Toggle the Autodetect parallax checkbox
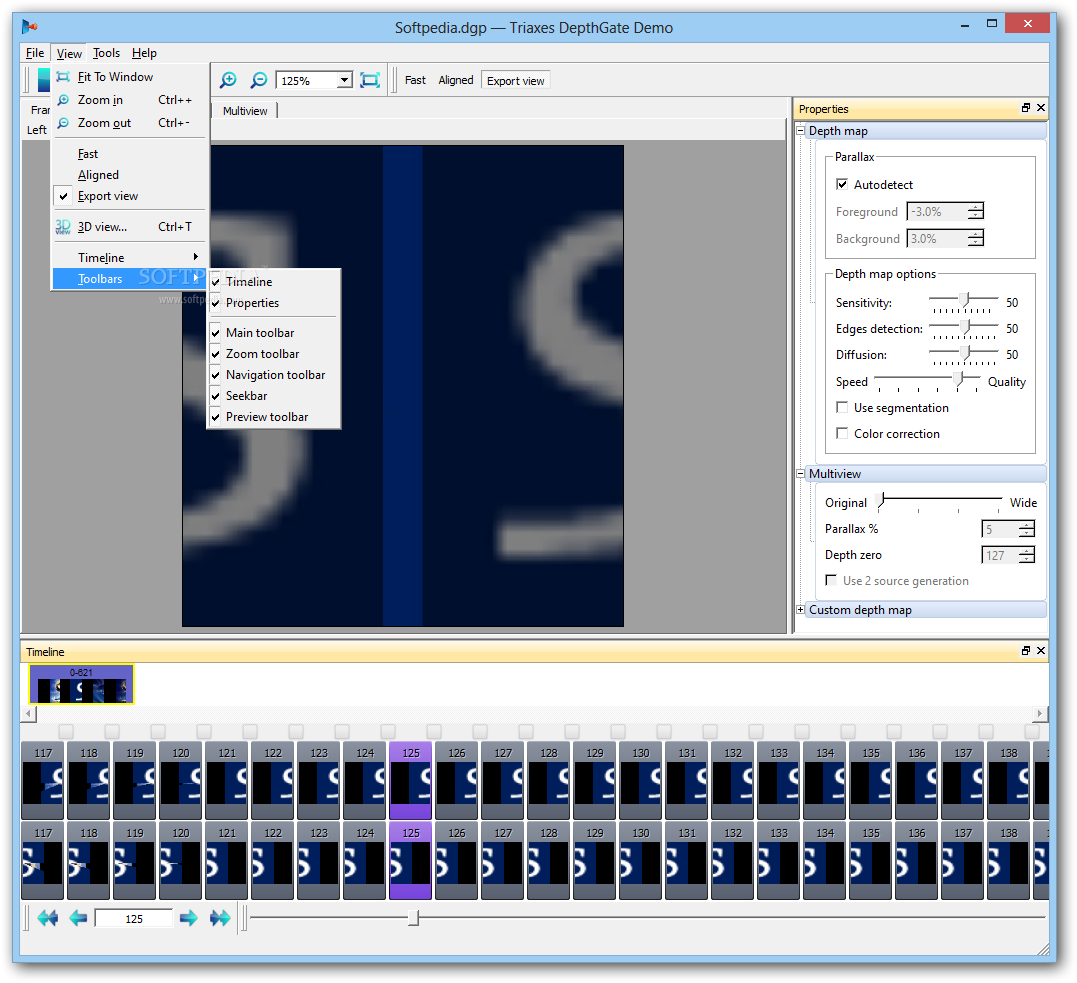1077x983 pixels. click(842, 184)
